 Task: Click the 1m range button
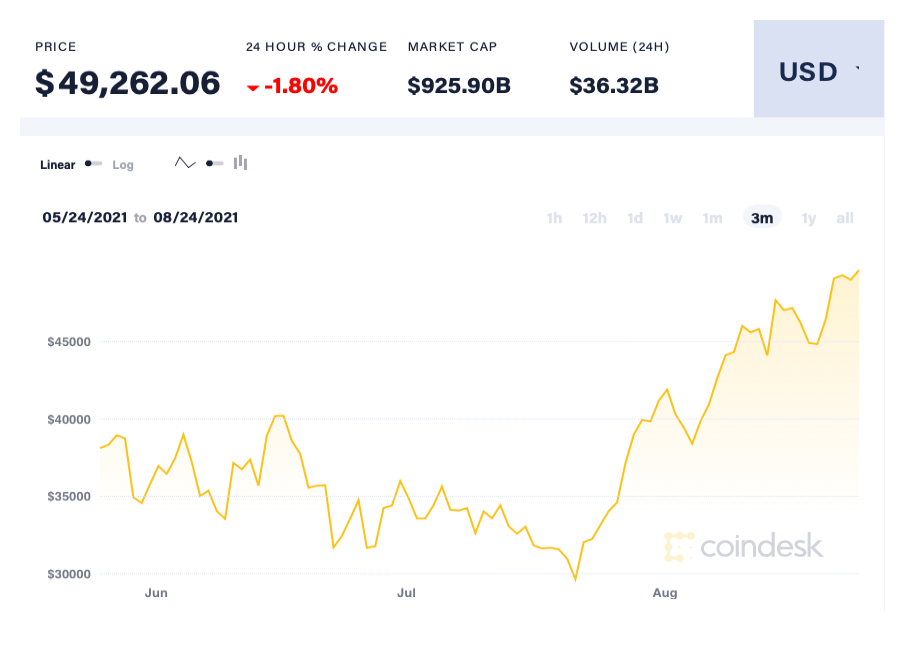pyautogui.click(x=712, y=217)
